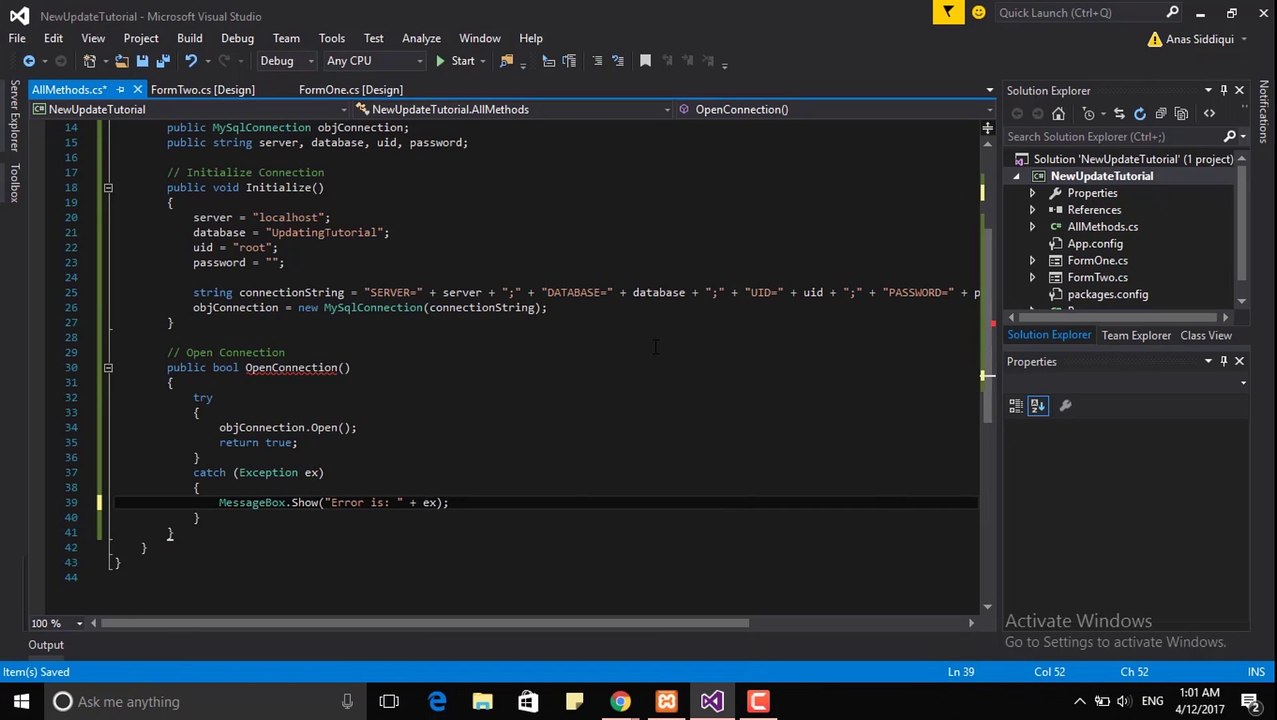Image resolution: width=1277 pixels, height=720 pixels.
Task: Refresh the Solution Explorer
Action: click(1139, 114)
